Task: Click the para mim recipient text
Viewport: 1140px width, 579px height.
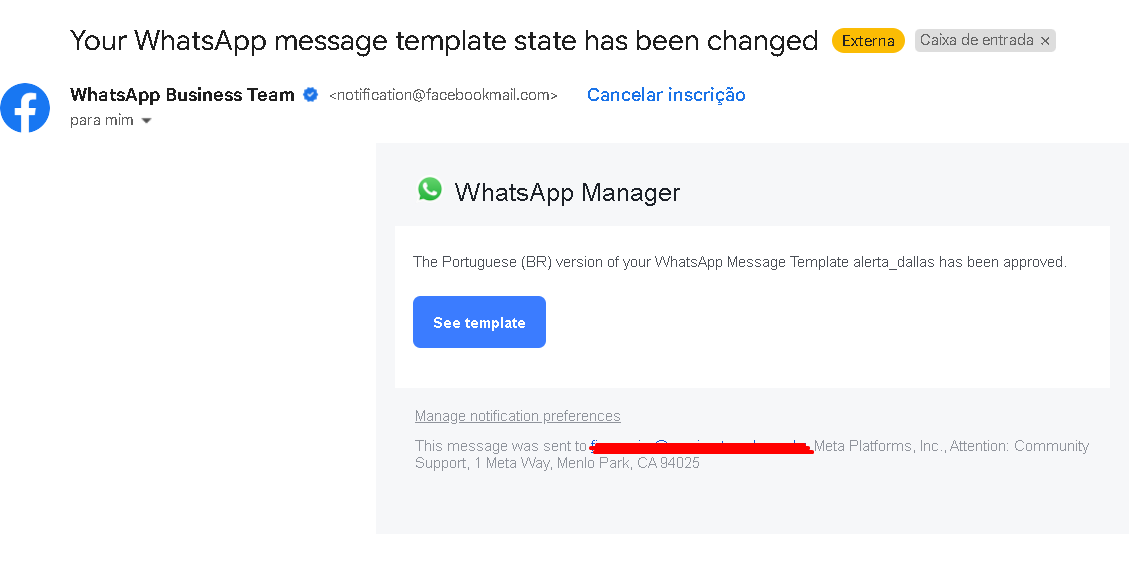Action: (102, 120)
